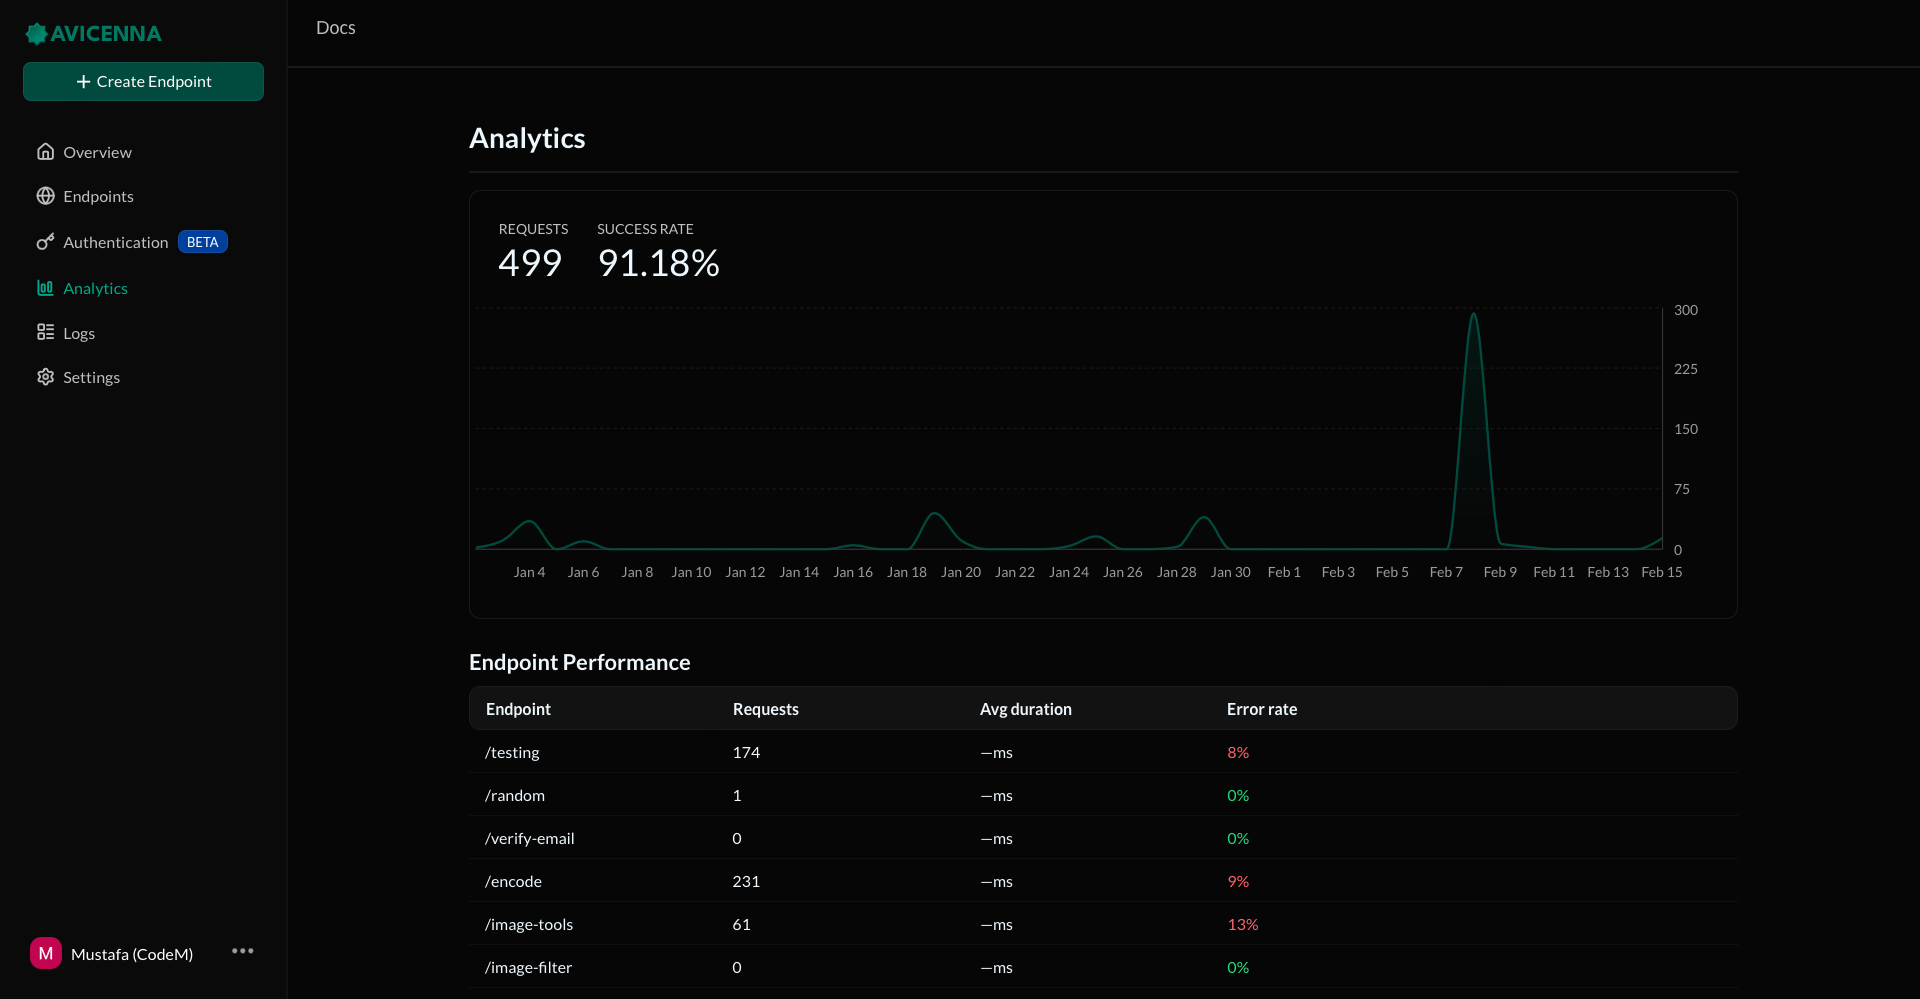The image size is (1920, 999).
Task: Click the Logs list icon
Action: [x=45, y=332]
